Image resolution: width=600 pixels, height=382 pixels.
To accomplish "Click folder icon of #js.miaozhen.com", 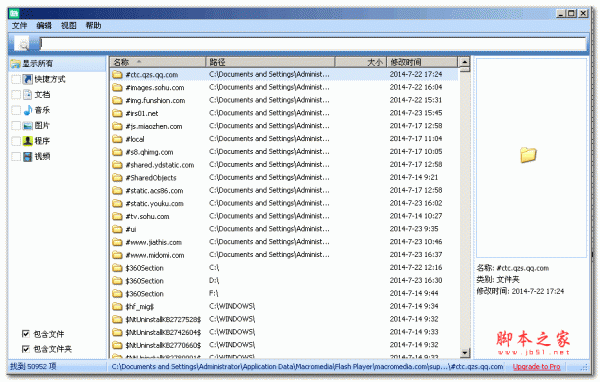I will [117, 126].
